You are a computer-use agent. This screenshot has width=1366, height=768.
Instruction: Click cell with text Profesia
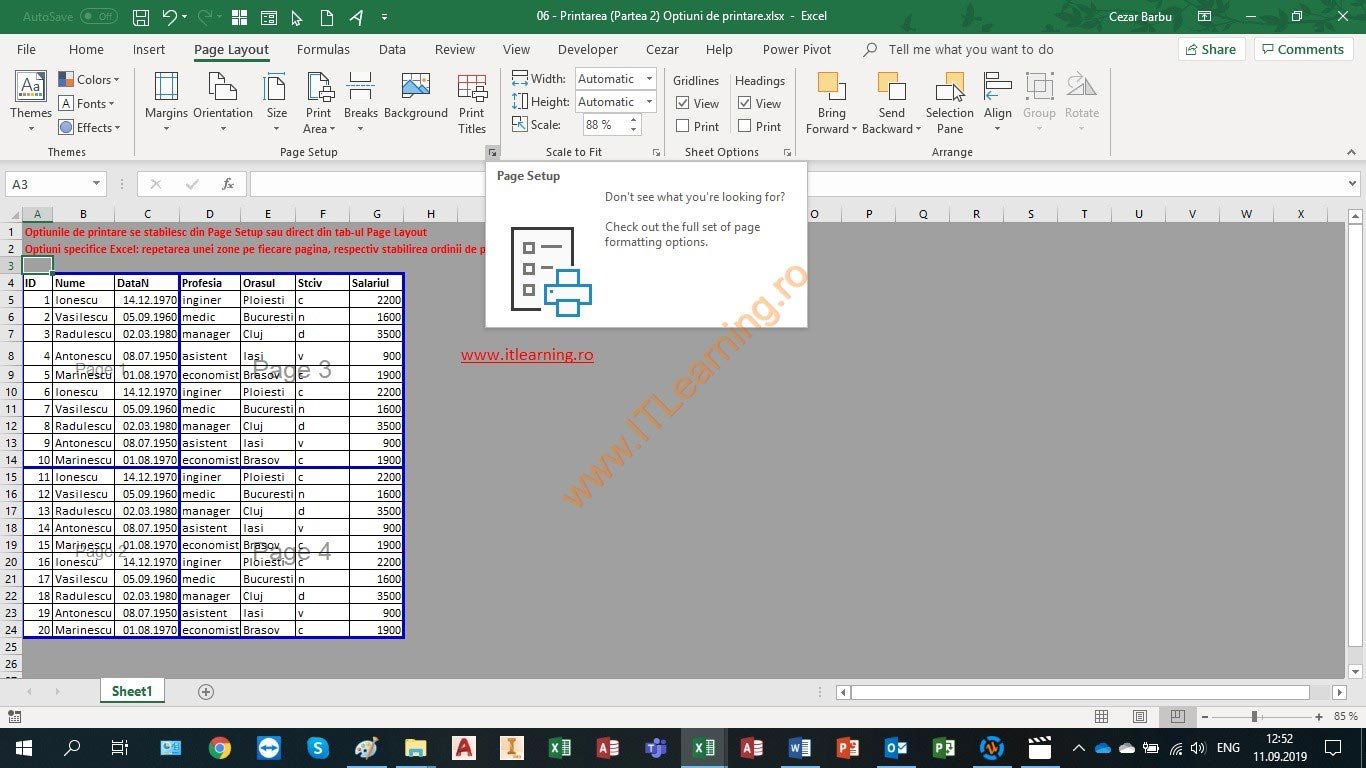click(x=210, y=283)
